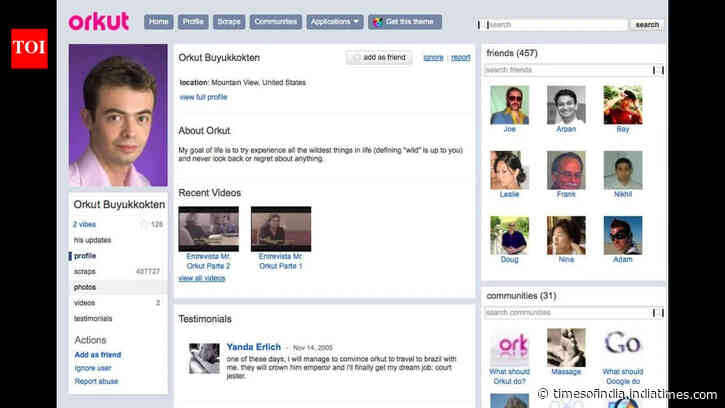The width and height of the screenshot is (725, 408).
Task: Click the ignore link near profile name
Action: point(433,58)
